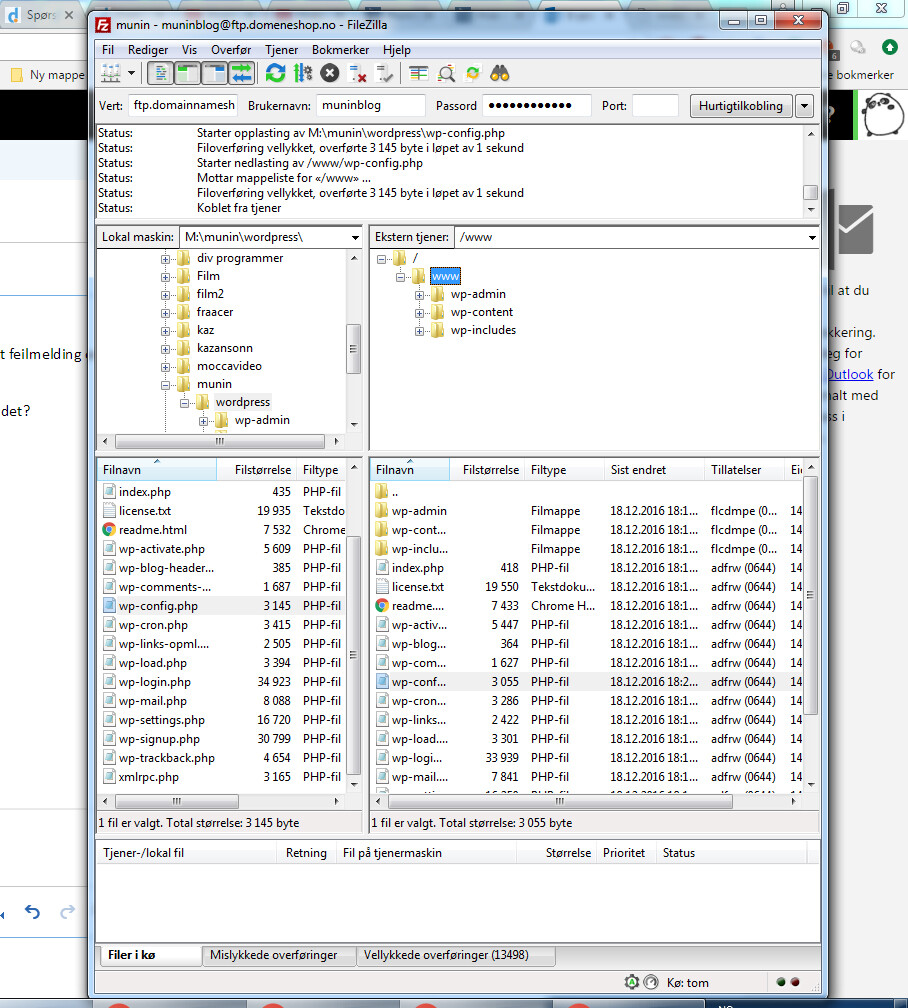Toggle local directory tree display

click(187, 73)
